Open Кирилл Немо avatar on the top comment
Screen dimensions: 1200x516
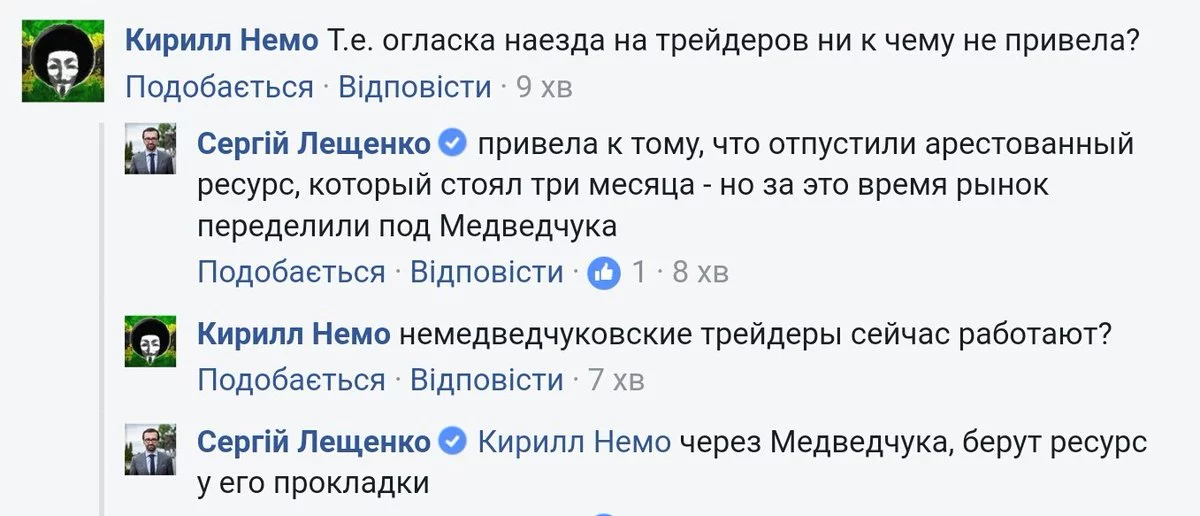pos(63,61)
